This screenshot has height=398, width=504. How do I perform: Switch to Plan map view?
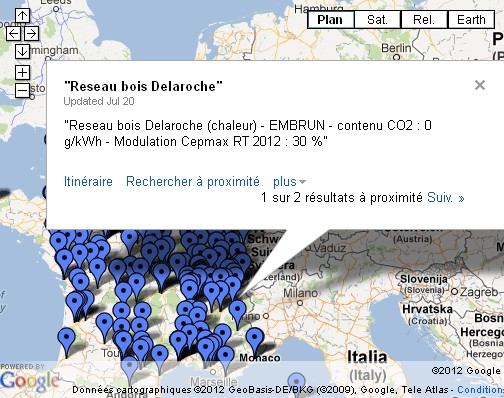[x=330, y=20]
